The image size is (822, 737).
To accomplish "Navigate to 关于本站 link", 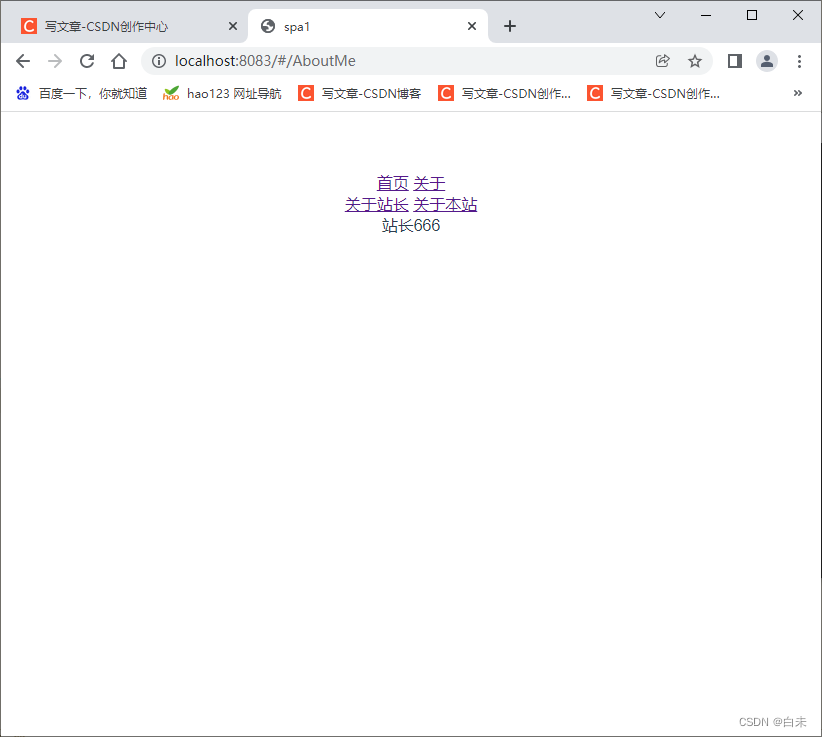I will pyautogui.click(x=445, y=204).
